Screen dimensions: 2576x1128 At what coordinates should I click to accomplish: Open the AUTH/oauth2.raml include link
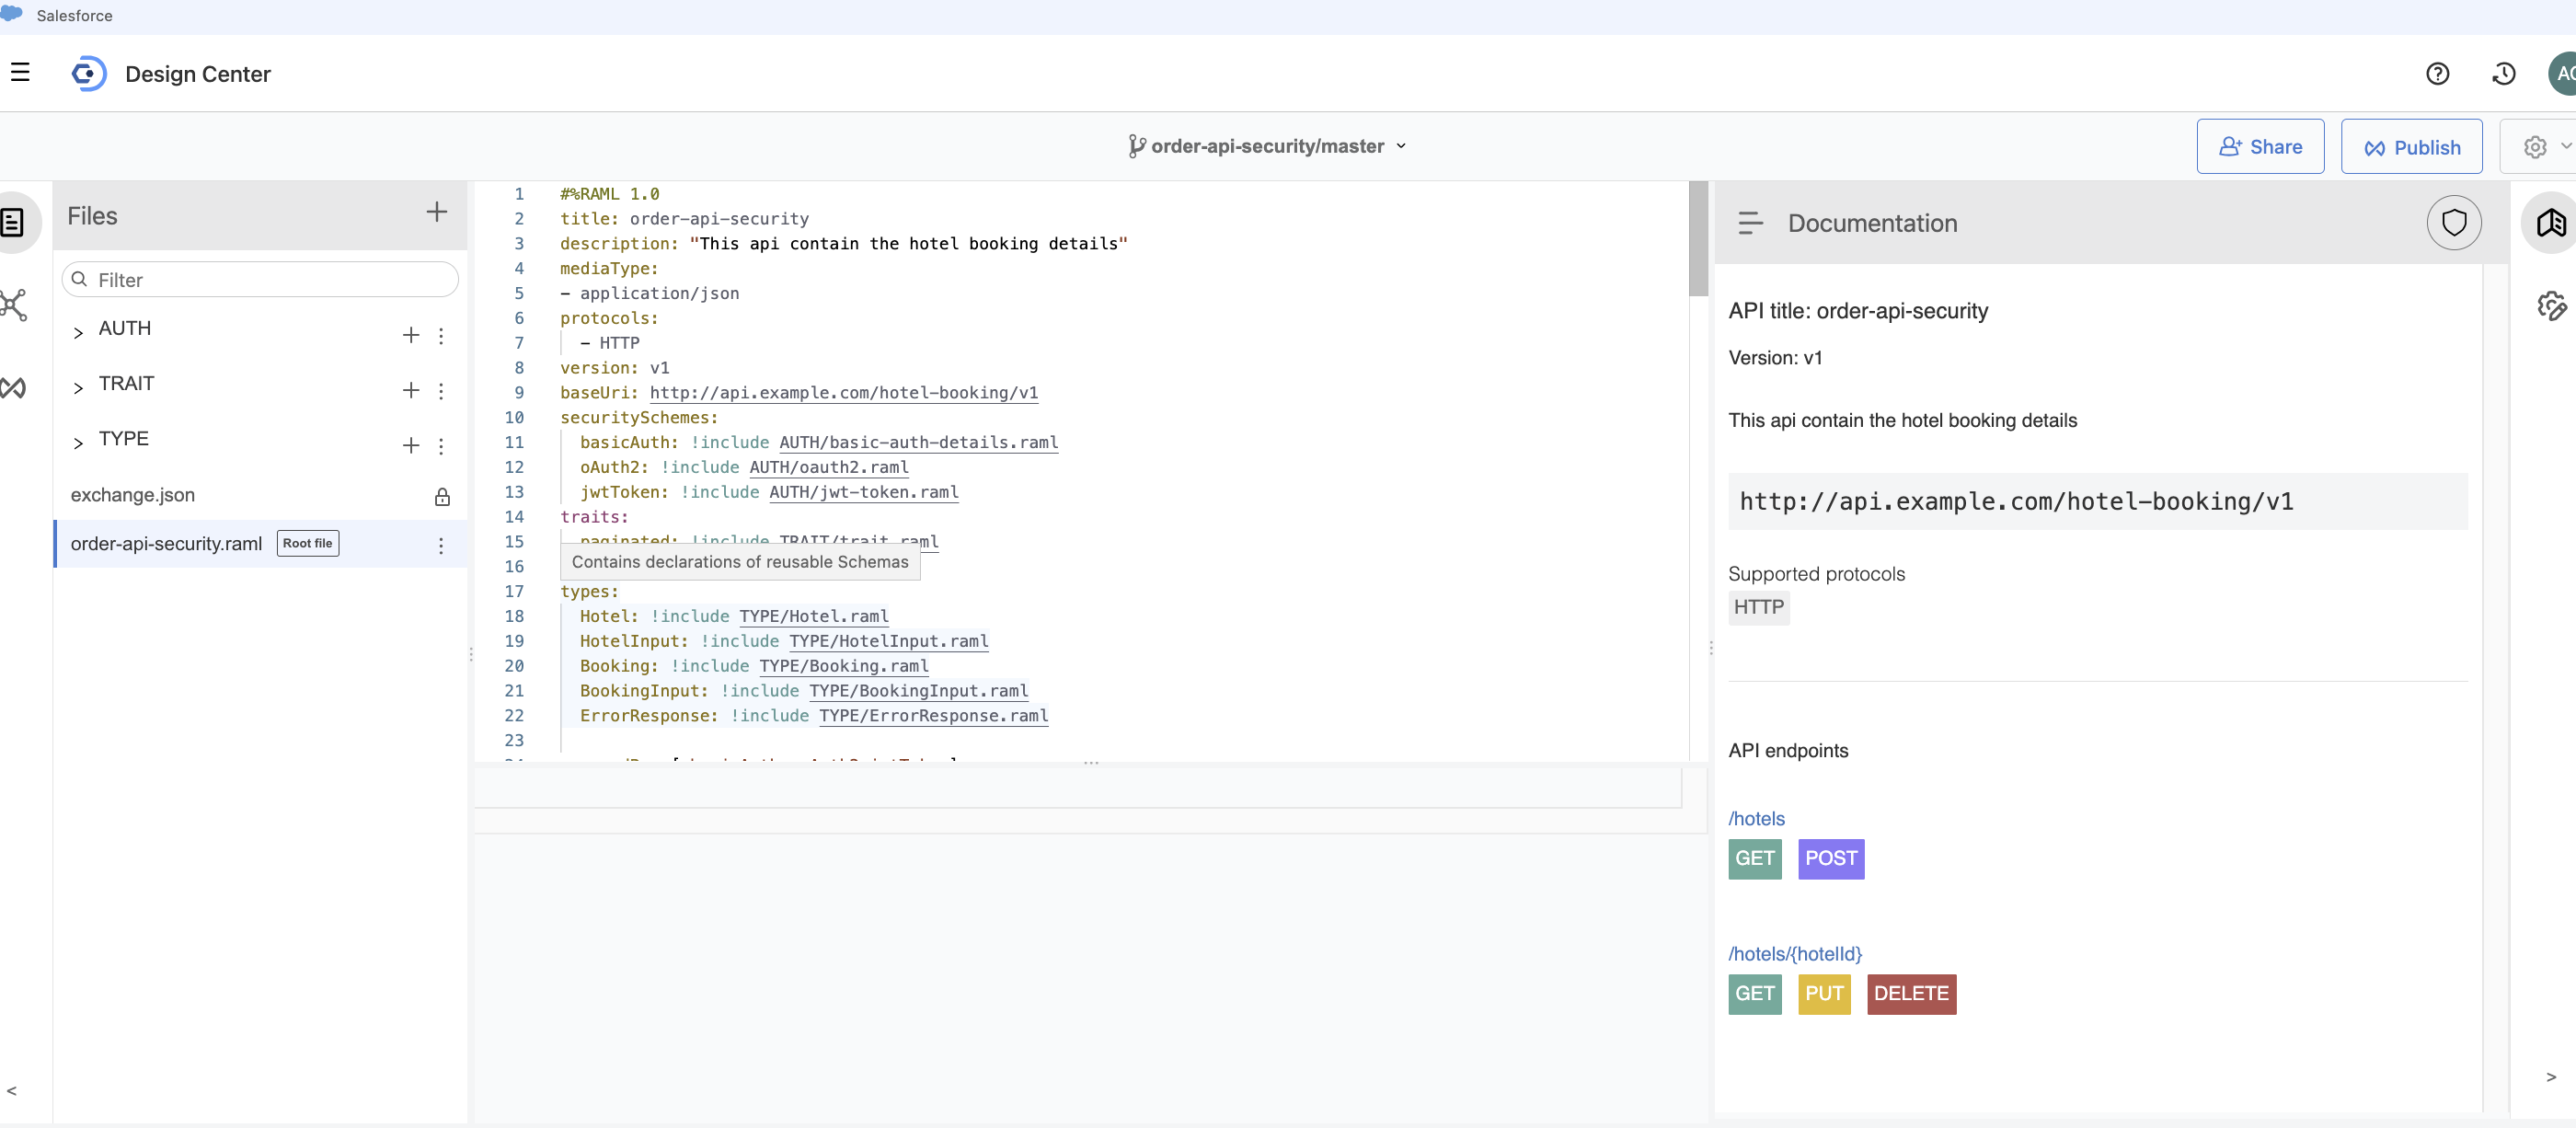[x=828, y=467]
